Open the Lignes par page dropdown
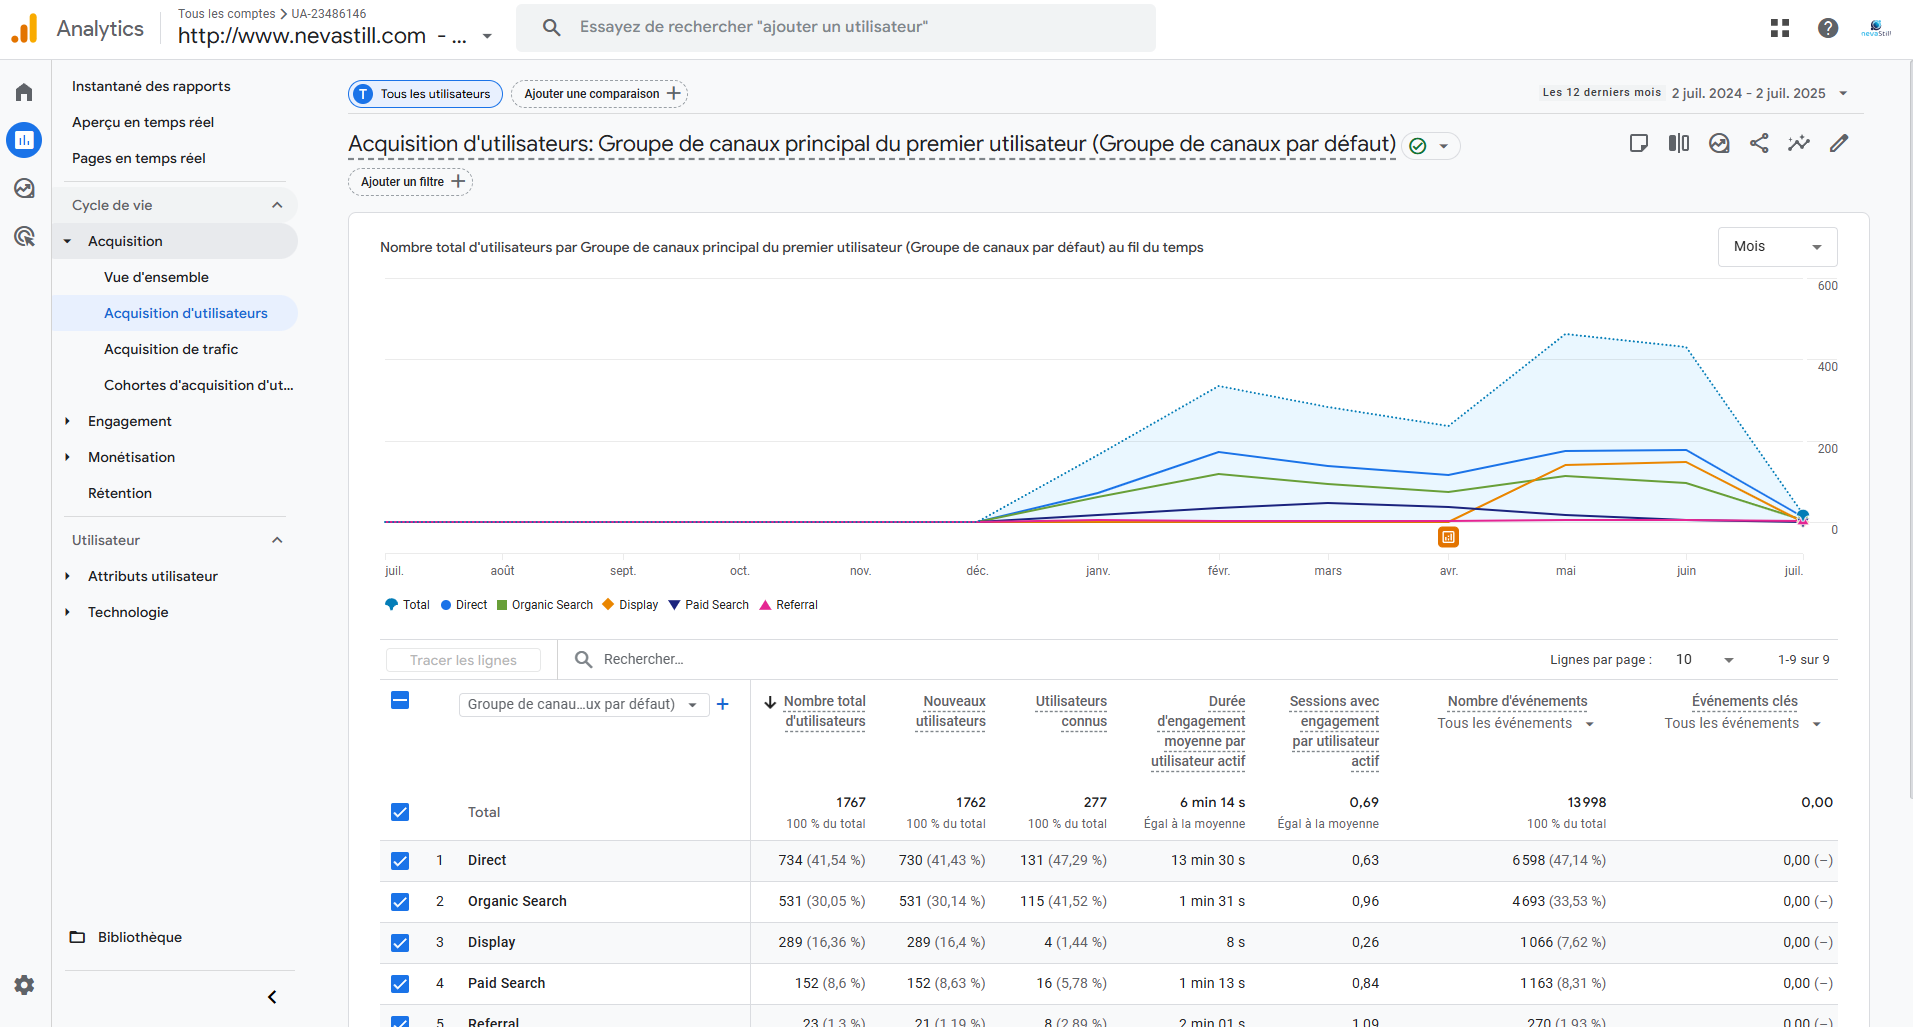This screenshot has height=1027, width=1913. [1705, 659]
